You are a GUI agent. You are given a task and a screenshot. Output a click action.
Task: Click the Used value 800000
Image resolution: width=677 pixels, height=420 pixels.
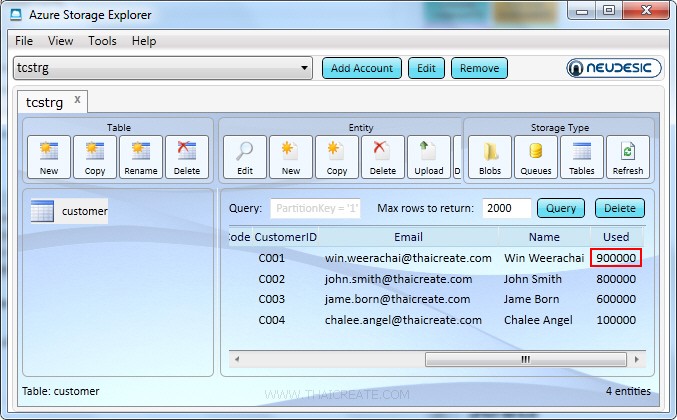click(616, 279)
